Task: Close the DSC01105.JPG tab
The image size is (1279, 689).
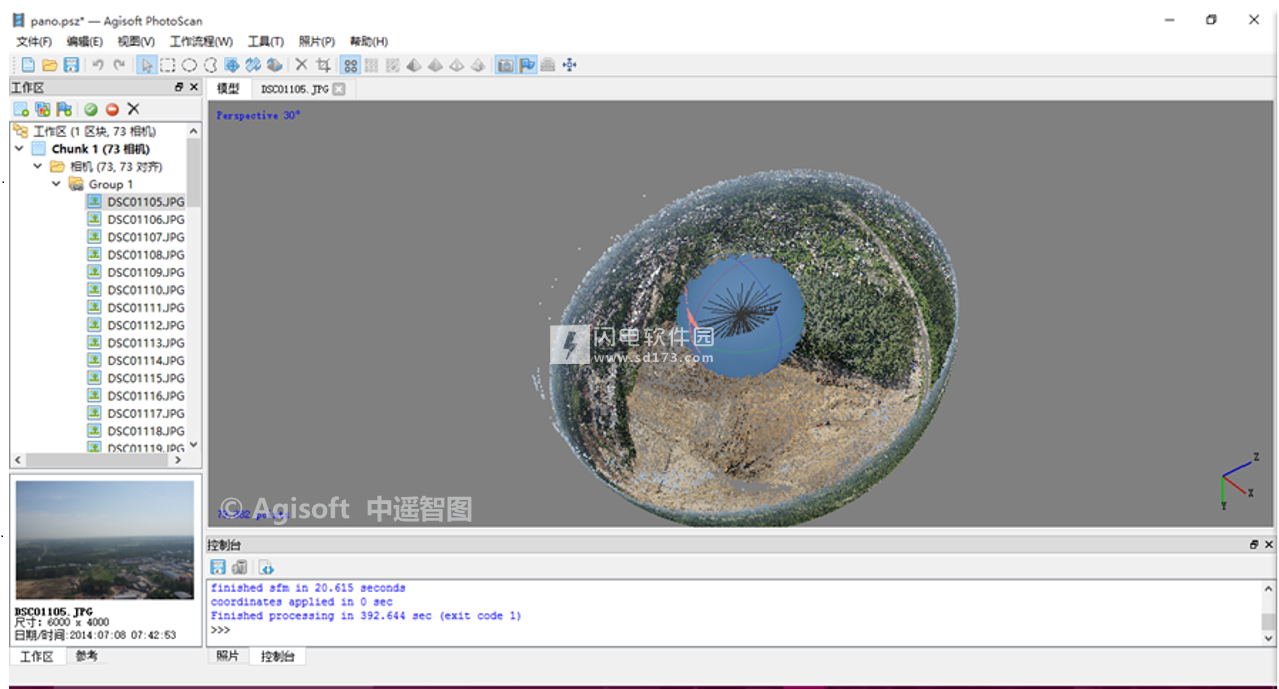Action: (339, 89)
